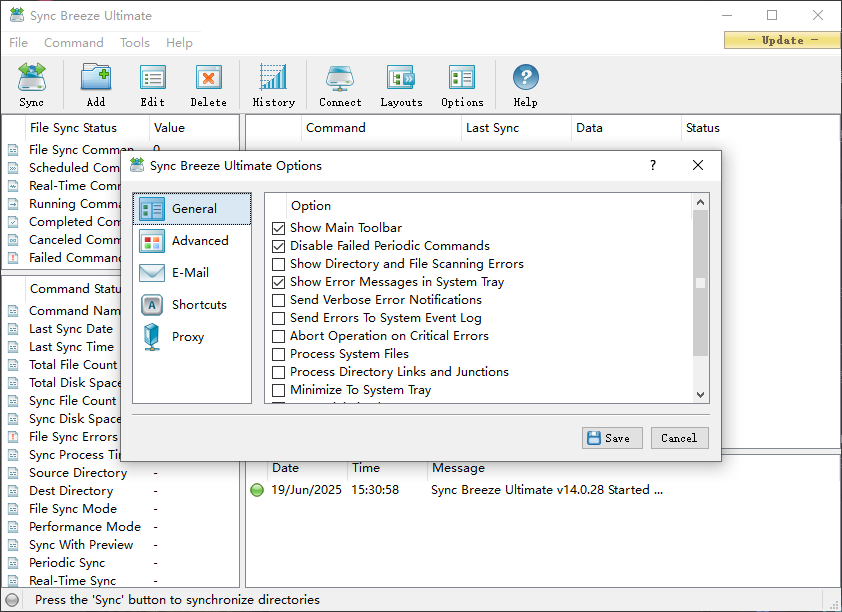Open the Command menu

74,42
